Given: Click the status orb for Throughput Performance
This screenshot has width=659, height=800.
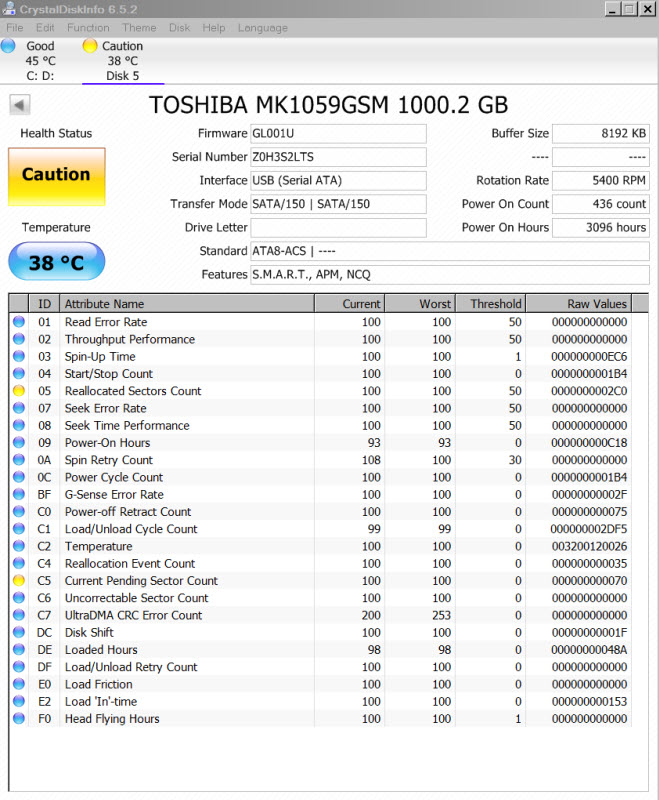Looking at the screenshot, I should pos(19,339).
